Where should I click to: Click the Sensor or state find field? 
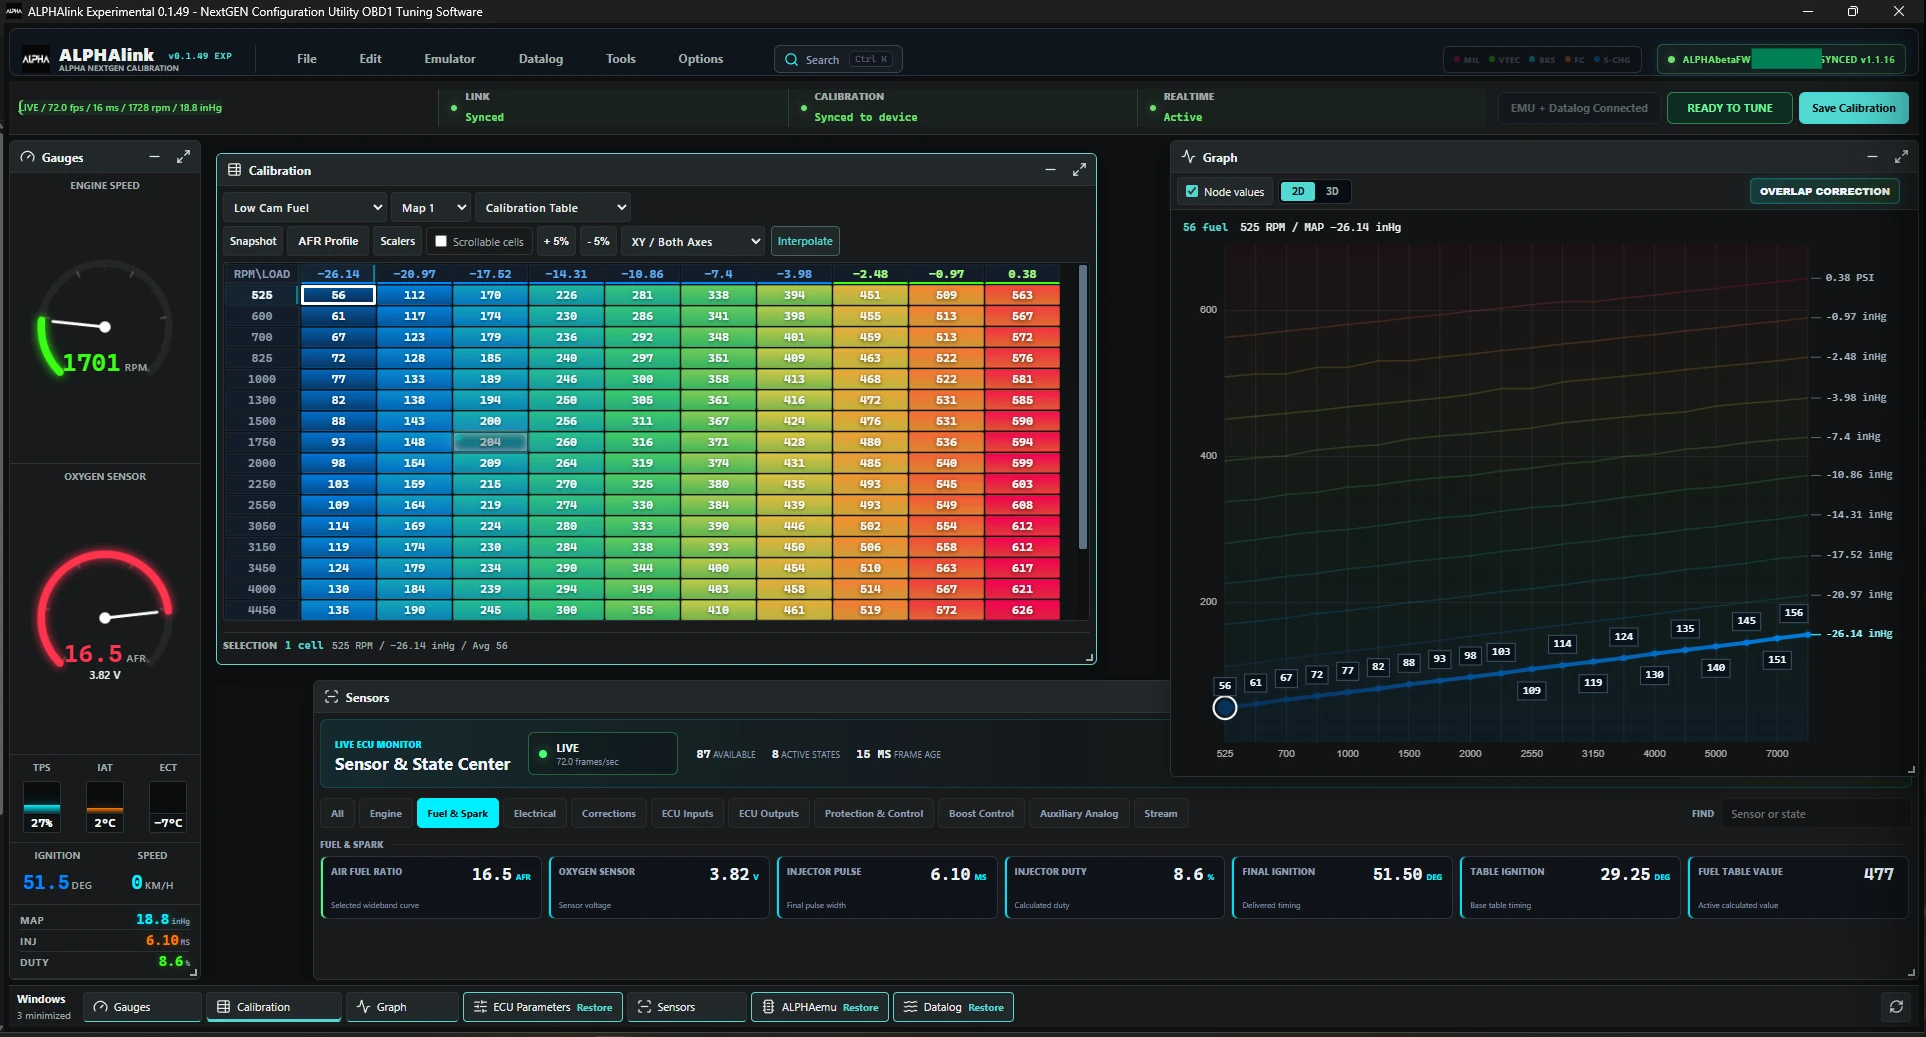click(1817, 813)
